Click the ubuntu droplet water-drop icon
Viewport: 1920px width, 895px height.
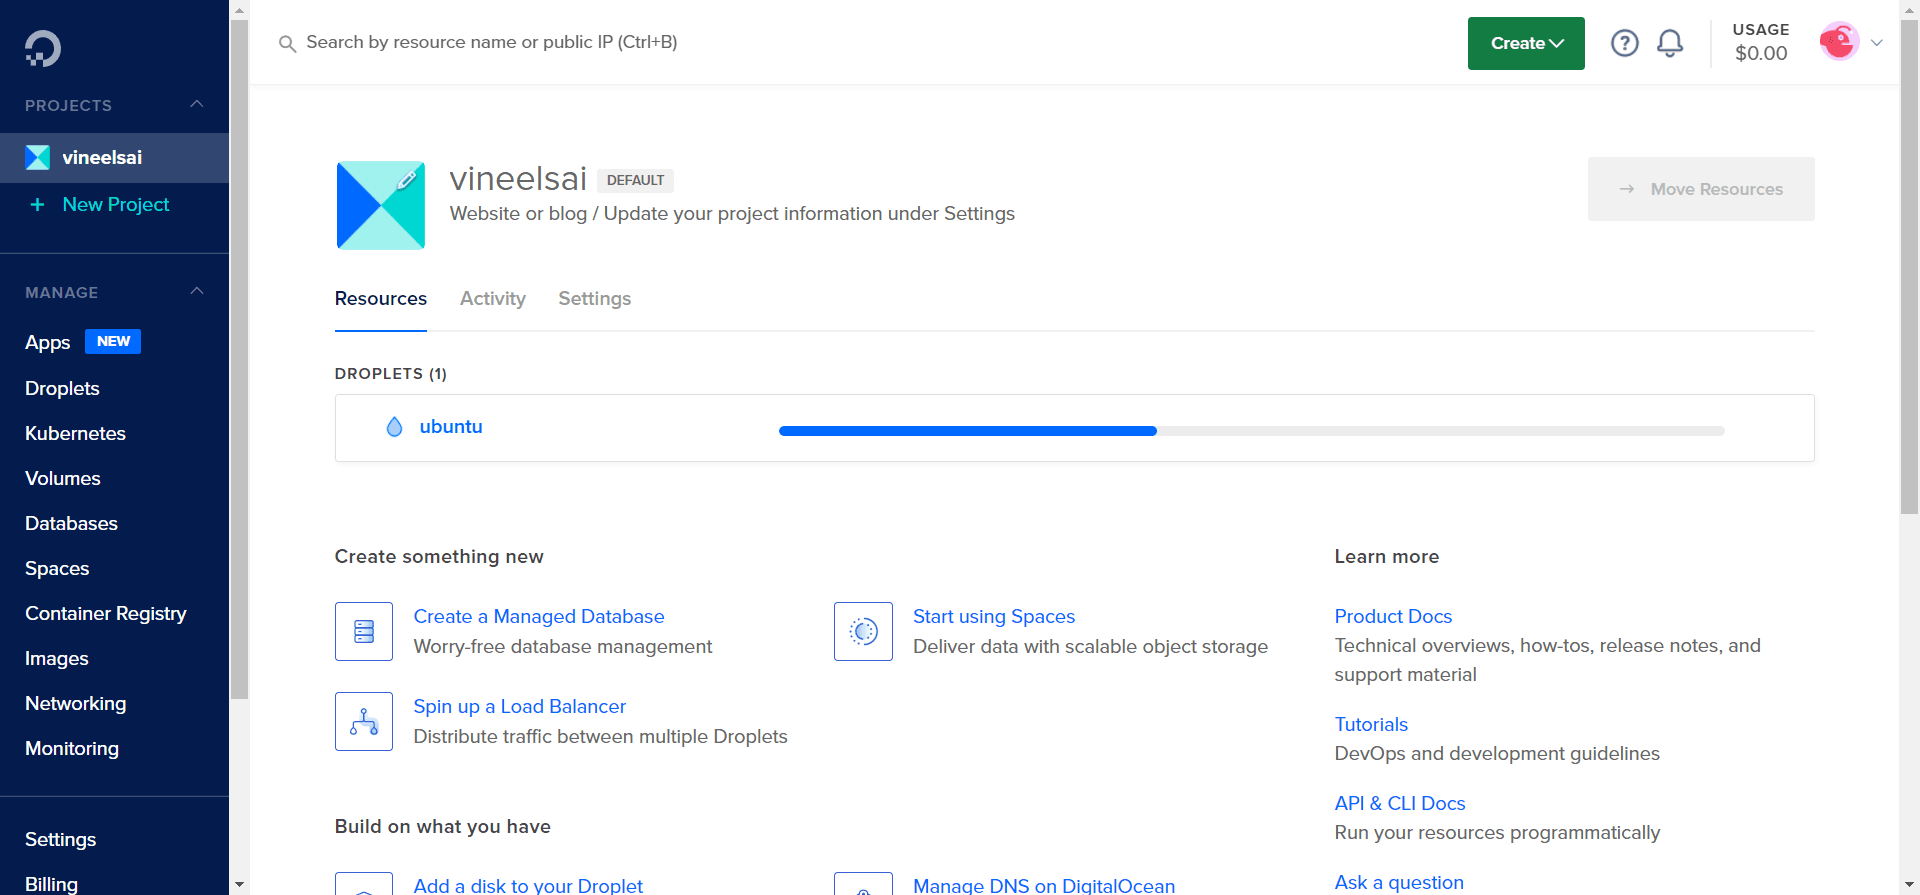394,427
